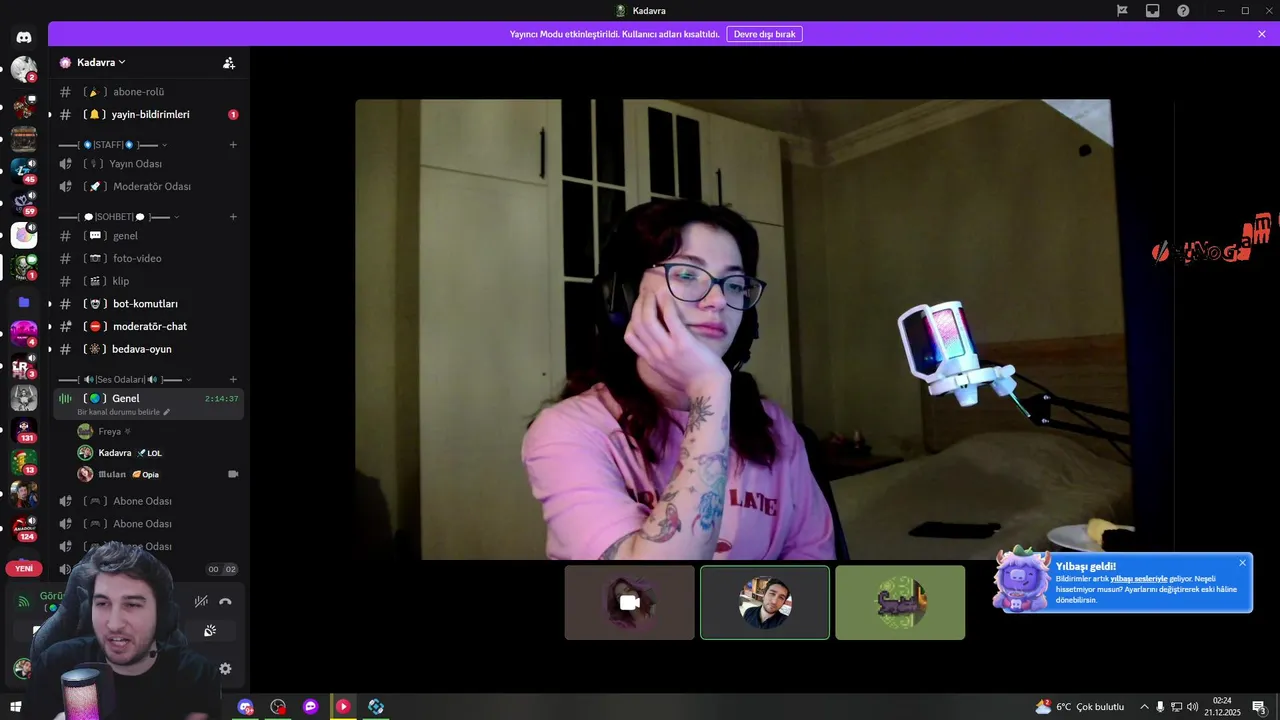Open the bedava-oyun channel
The image size is (1280, 720).
point(148,349)
